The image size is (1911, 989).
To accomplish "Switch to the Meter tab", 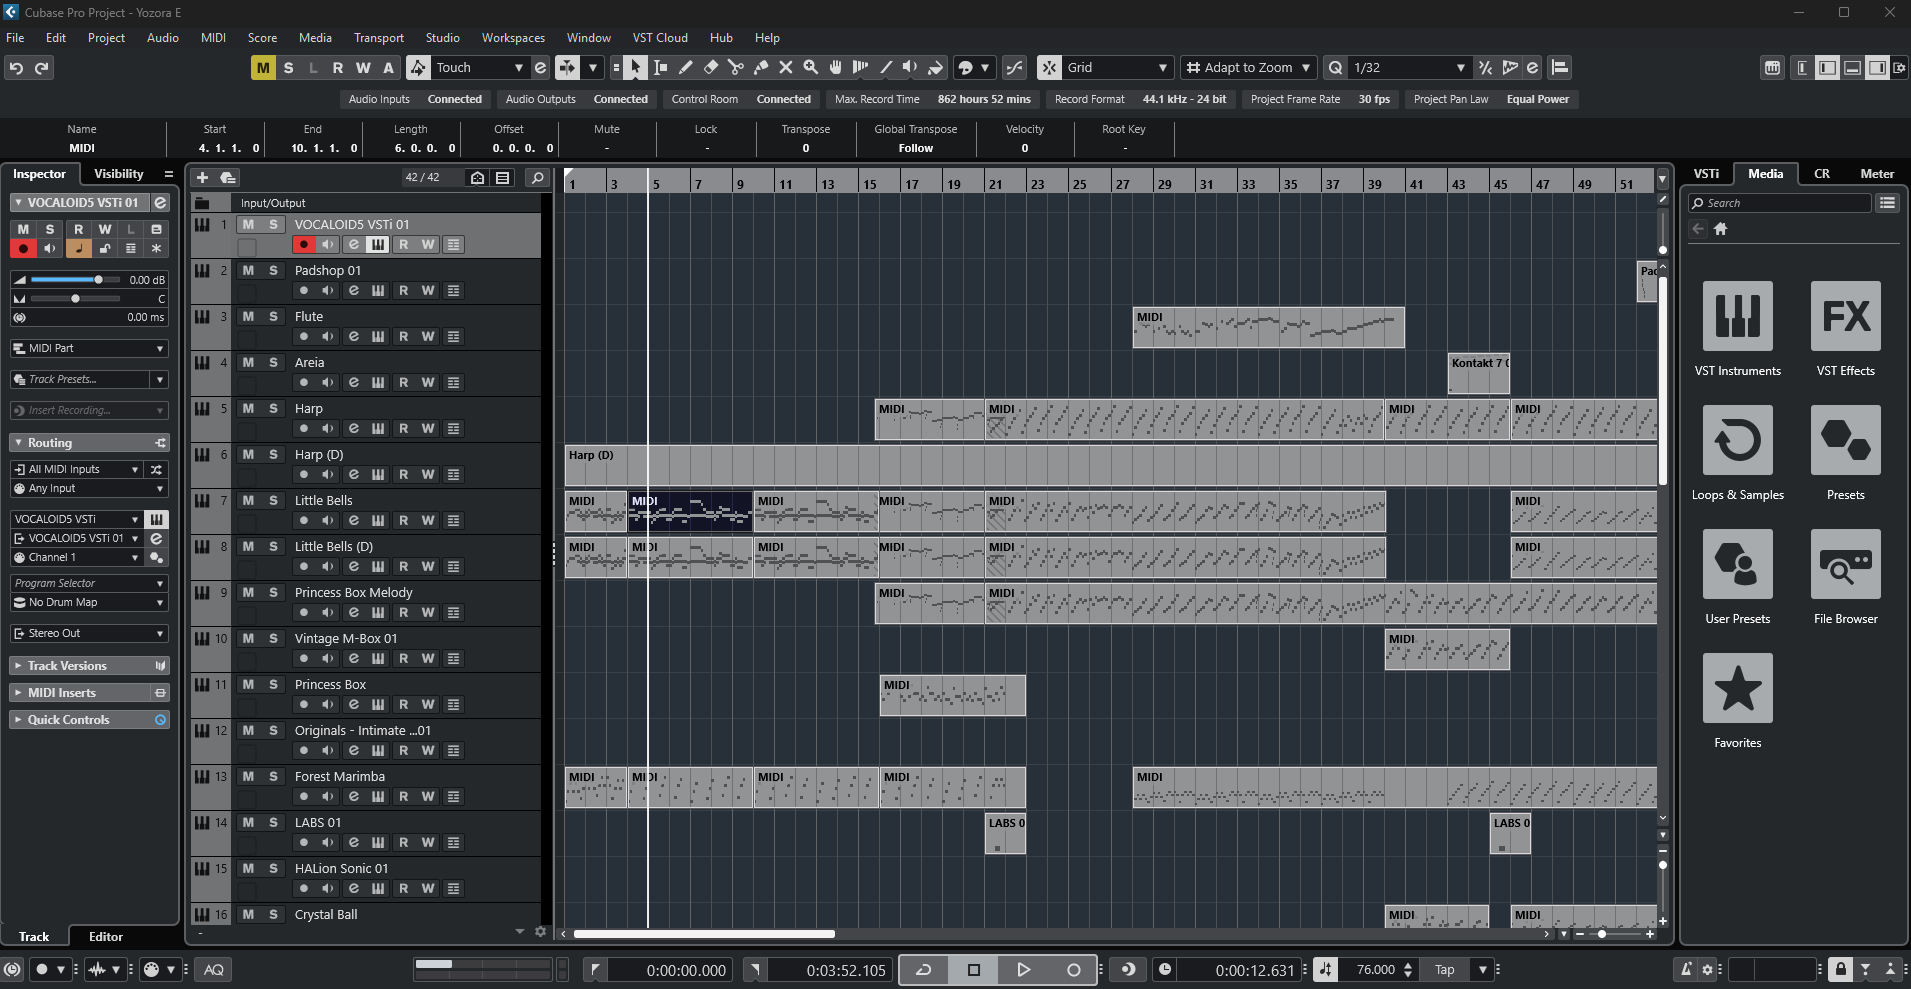I will (x=1877, y=174).
